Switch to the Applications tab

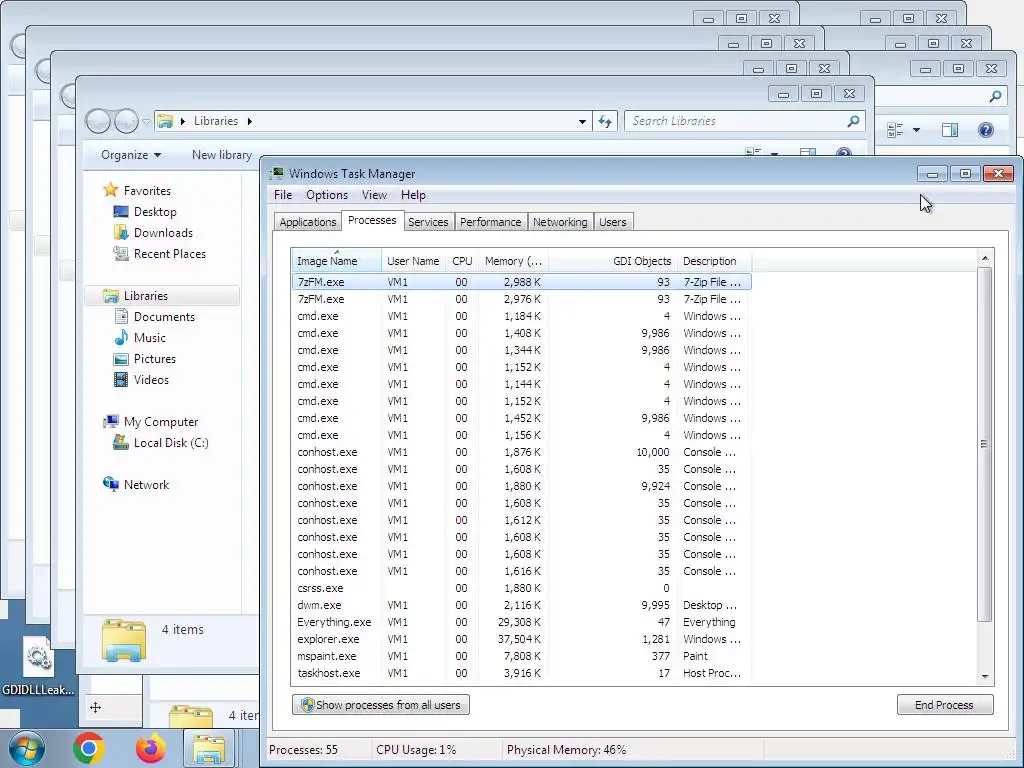point(308,222)
